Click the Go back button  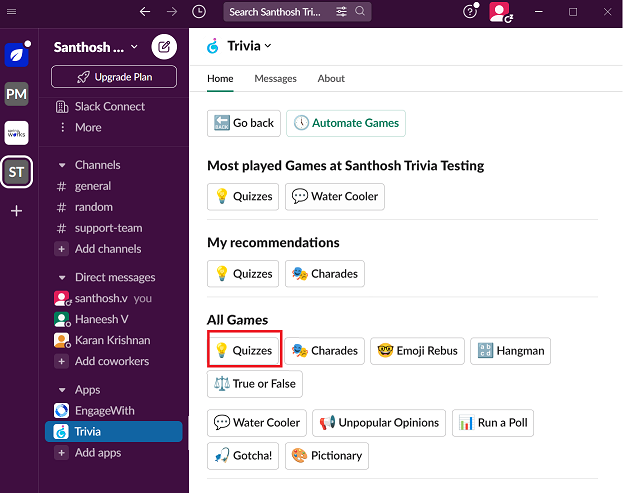[x=244, y=123]
